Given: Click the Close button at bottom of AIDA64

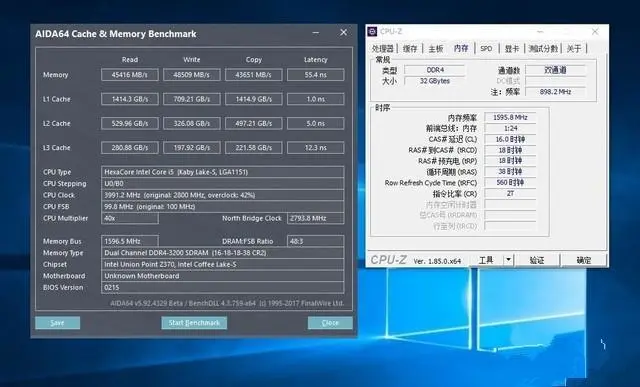Looking at the screenshot, I should tap(330, 323).
